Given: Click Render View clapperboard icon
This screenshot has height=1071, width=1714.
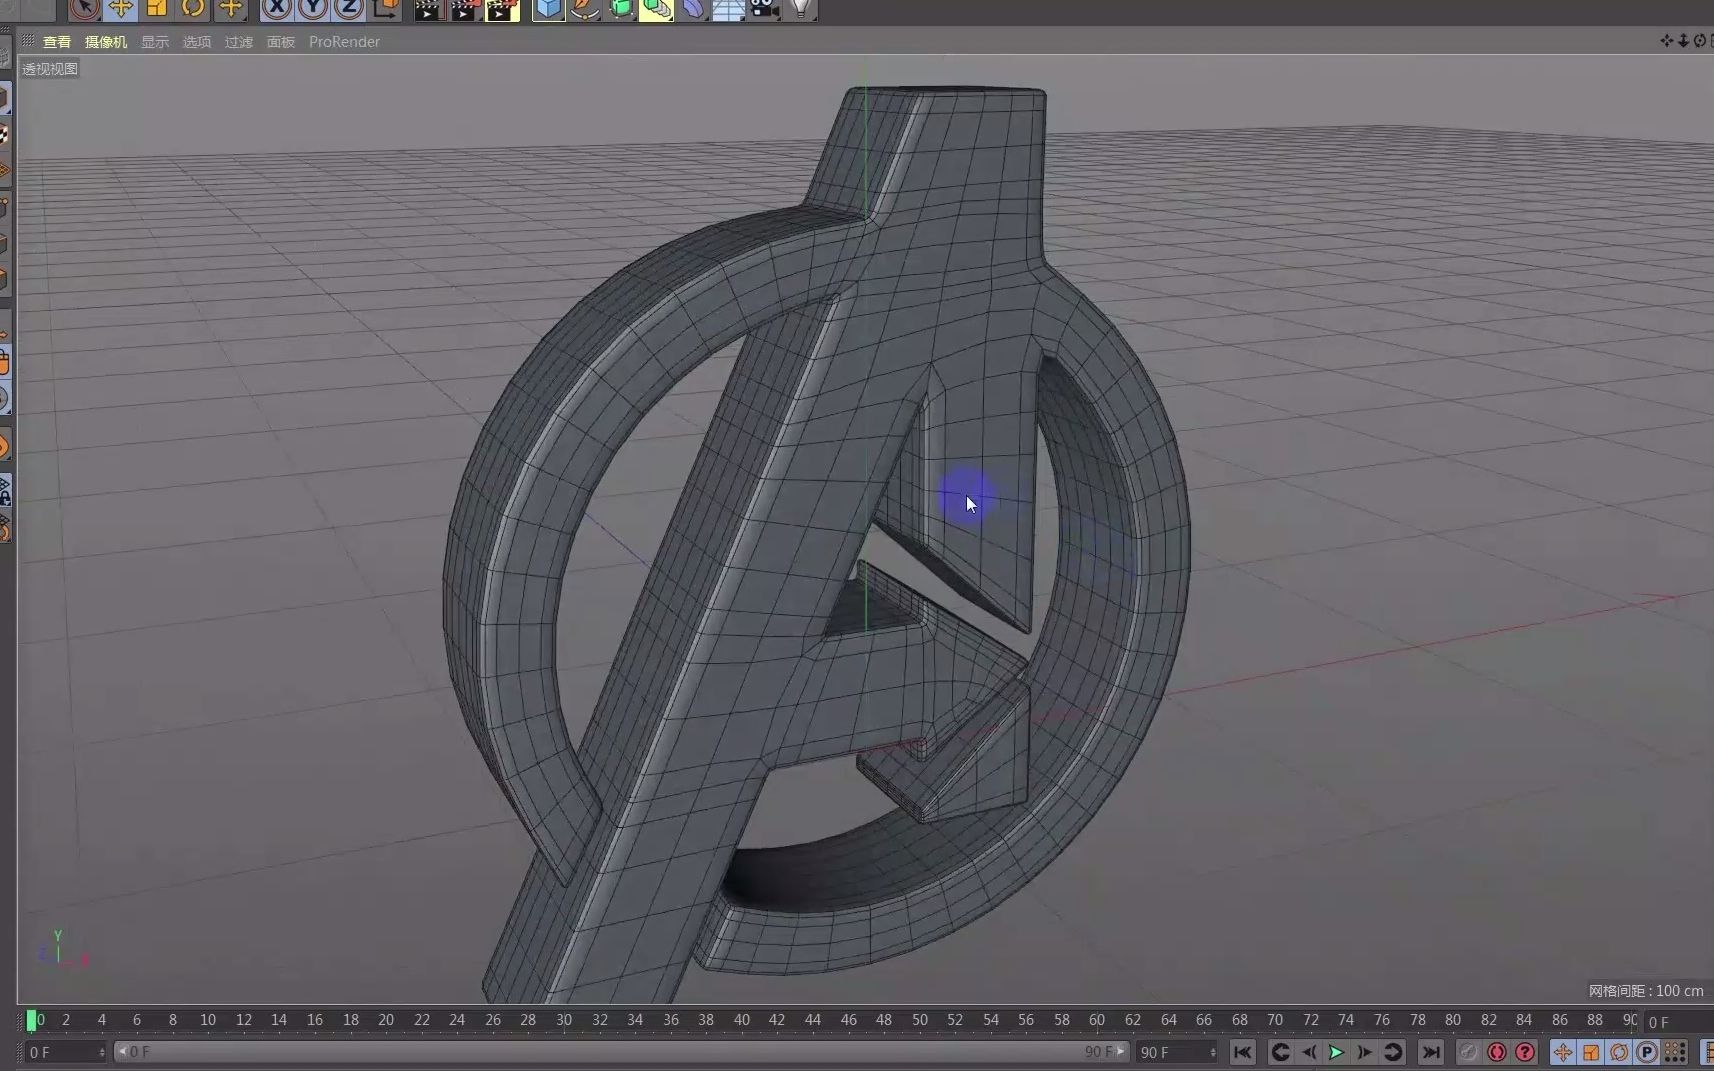Looking at the screenshot, I should (428, 9).
